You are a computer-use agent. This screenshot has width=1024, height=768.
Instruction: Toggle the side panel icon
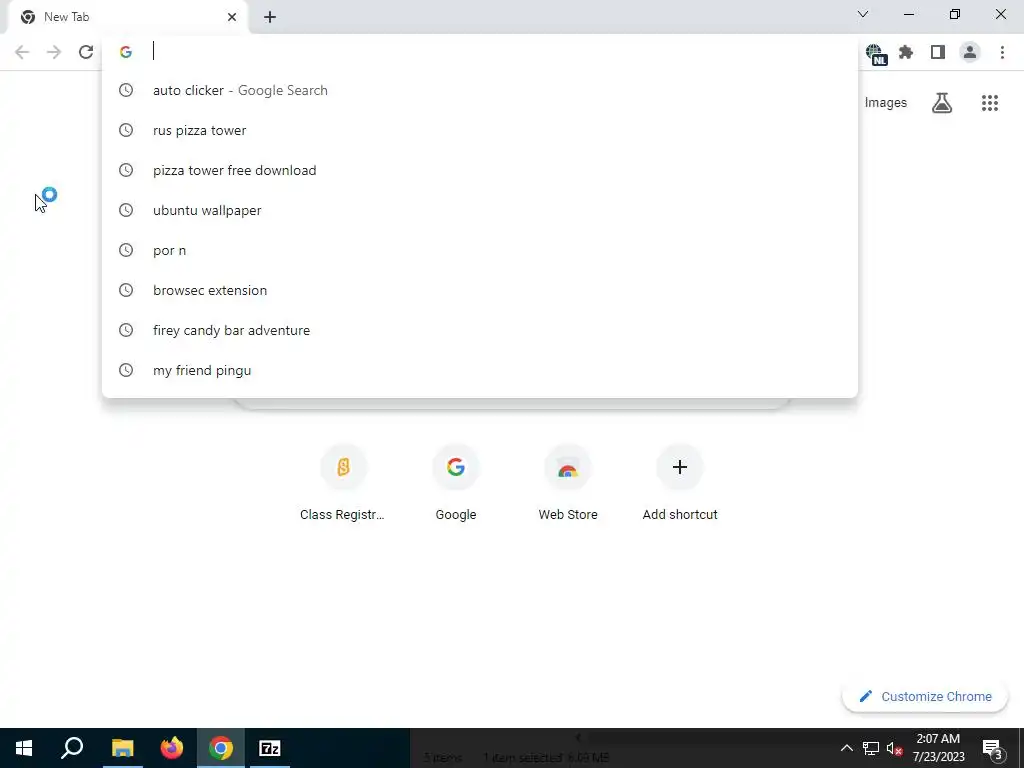click(x=938, y=52)
